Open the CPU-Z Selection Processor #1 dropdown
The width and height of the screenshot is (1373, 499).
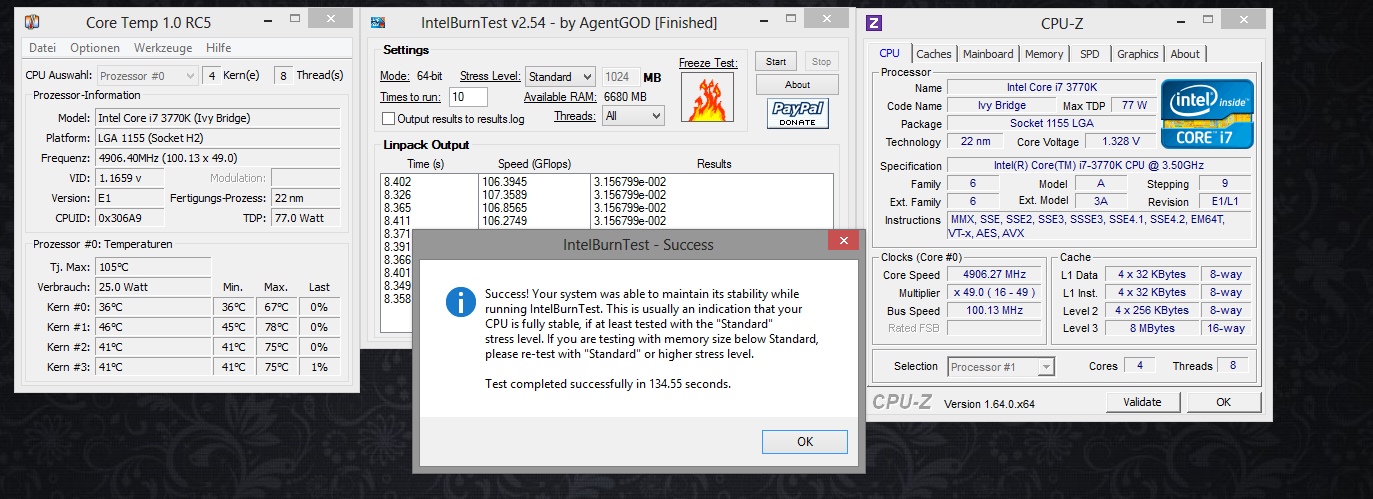coord(1001,367)
